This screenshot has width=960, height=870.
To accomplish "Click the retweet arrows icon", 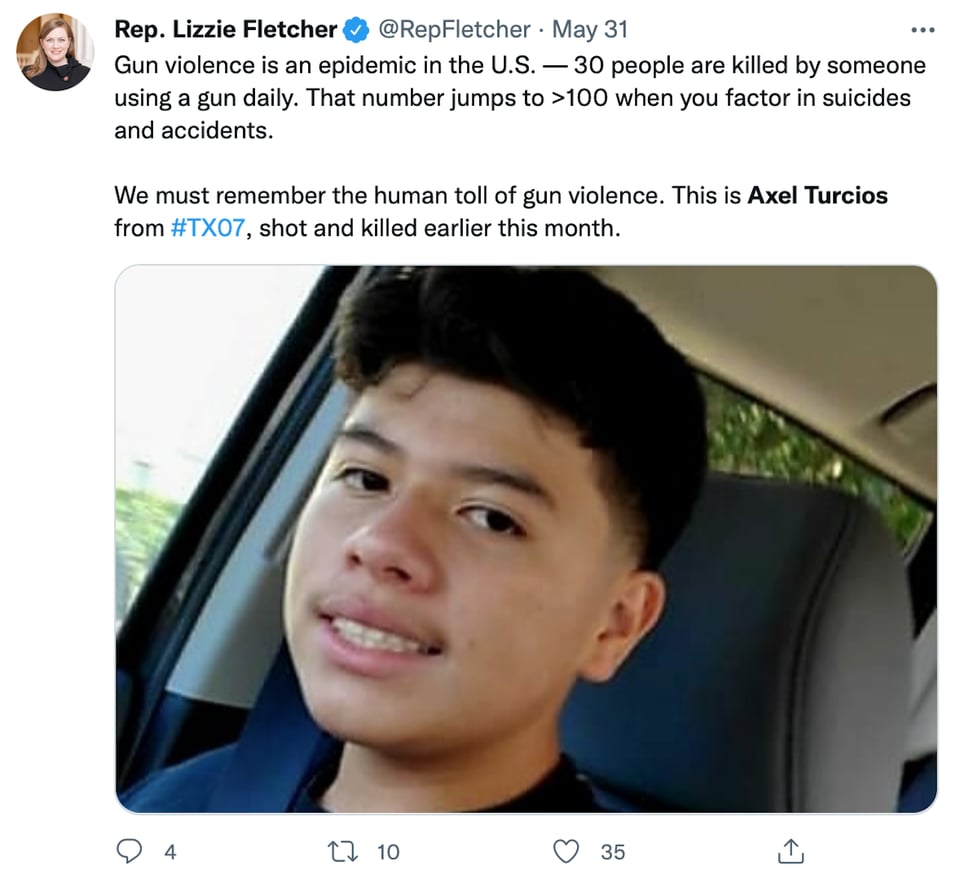I will click(x=342, y=851).
